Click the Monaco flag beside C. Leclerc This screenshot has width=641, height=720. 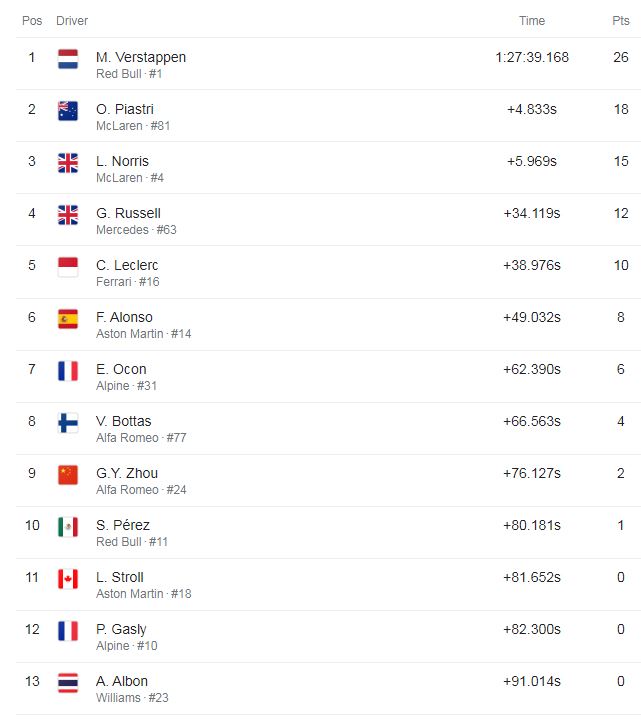pyautogui.click(x=68, y=267)
